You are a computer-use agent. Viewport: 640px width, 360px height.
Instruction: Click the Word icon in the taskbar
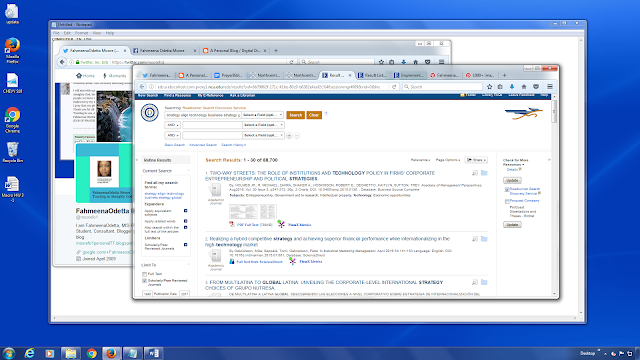pyautogui.click(x=153, y=353)
